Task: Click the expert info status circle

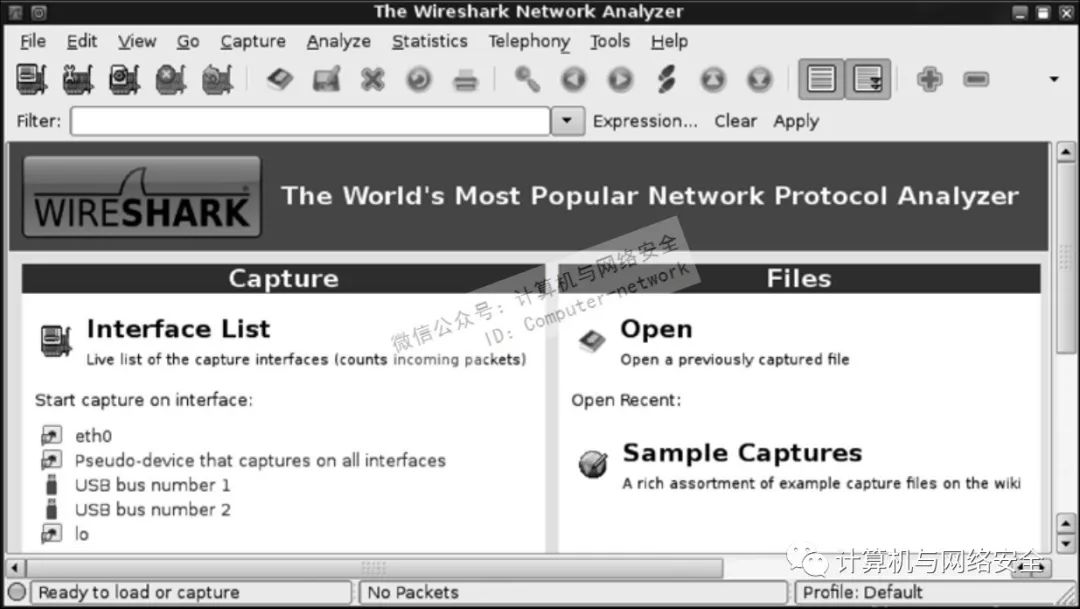Action: point(17,592)
